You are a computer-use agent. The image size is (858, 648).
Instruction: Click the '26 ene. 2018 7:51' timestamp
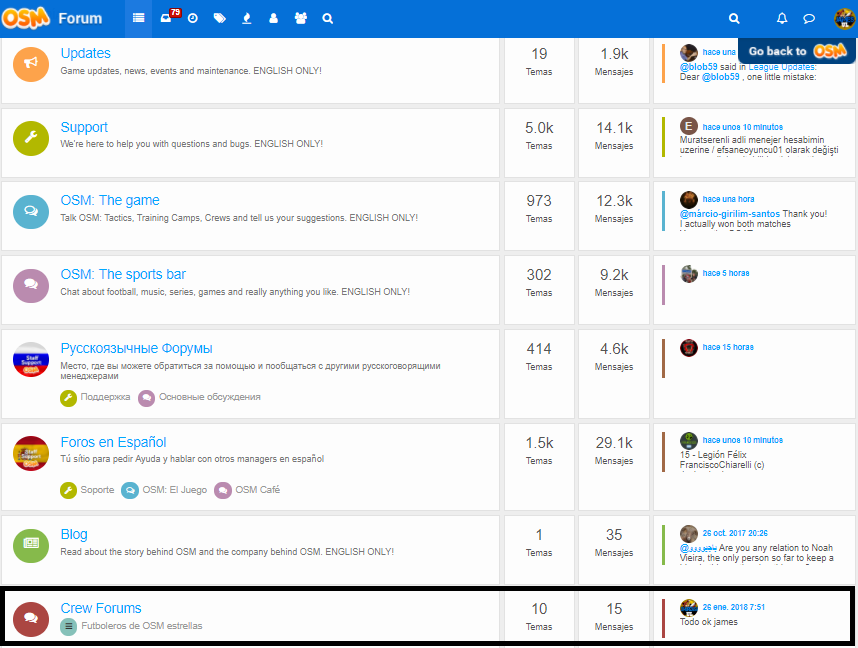pos(734,607)
